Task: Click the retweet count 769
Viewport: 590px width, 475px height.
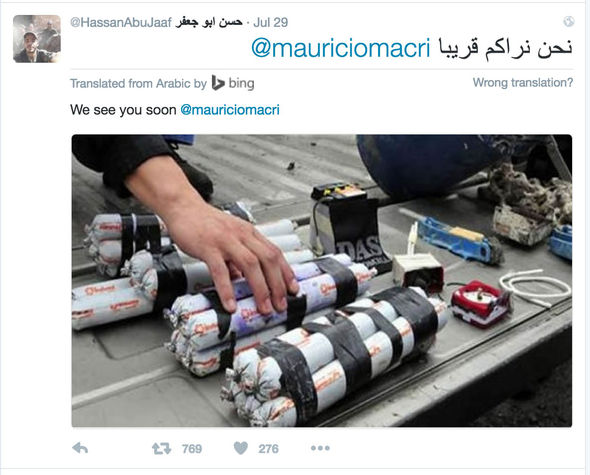Action: coord(192,449)
